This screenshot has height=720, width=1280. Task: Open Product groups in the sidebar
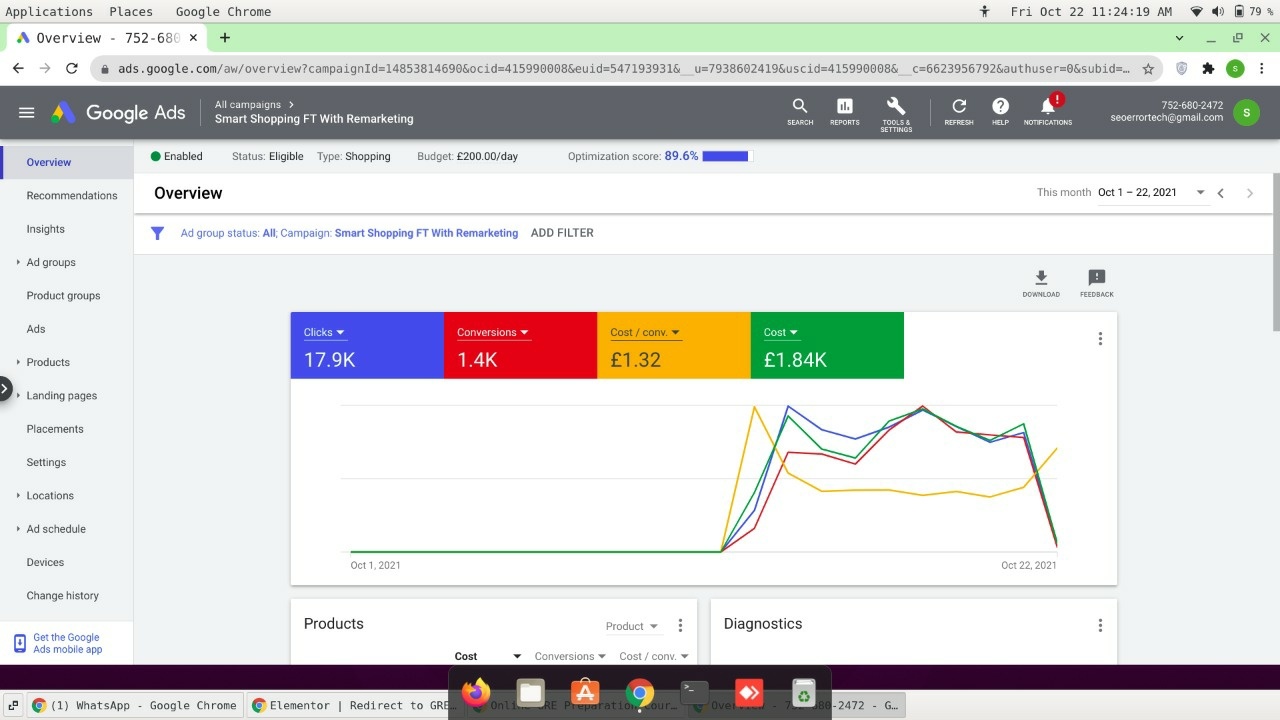[63, 295]
